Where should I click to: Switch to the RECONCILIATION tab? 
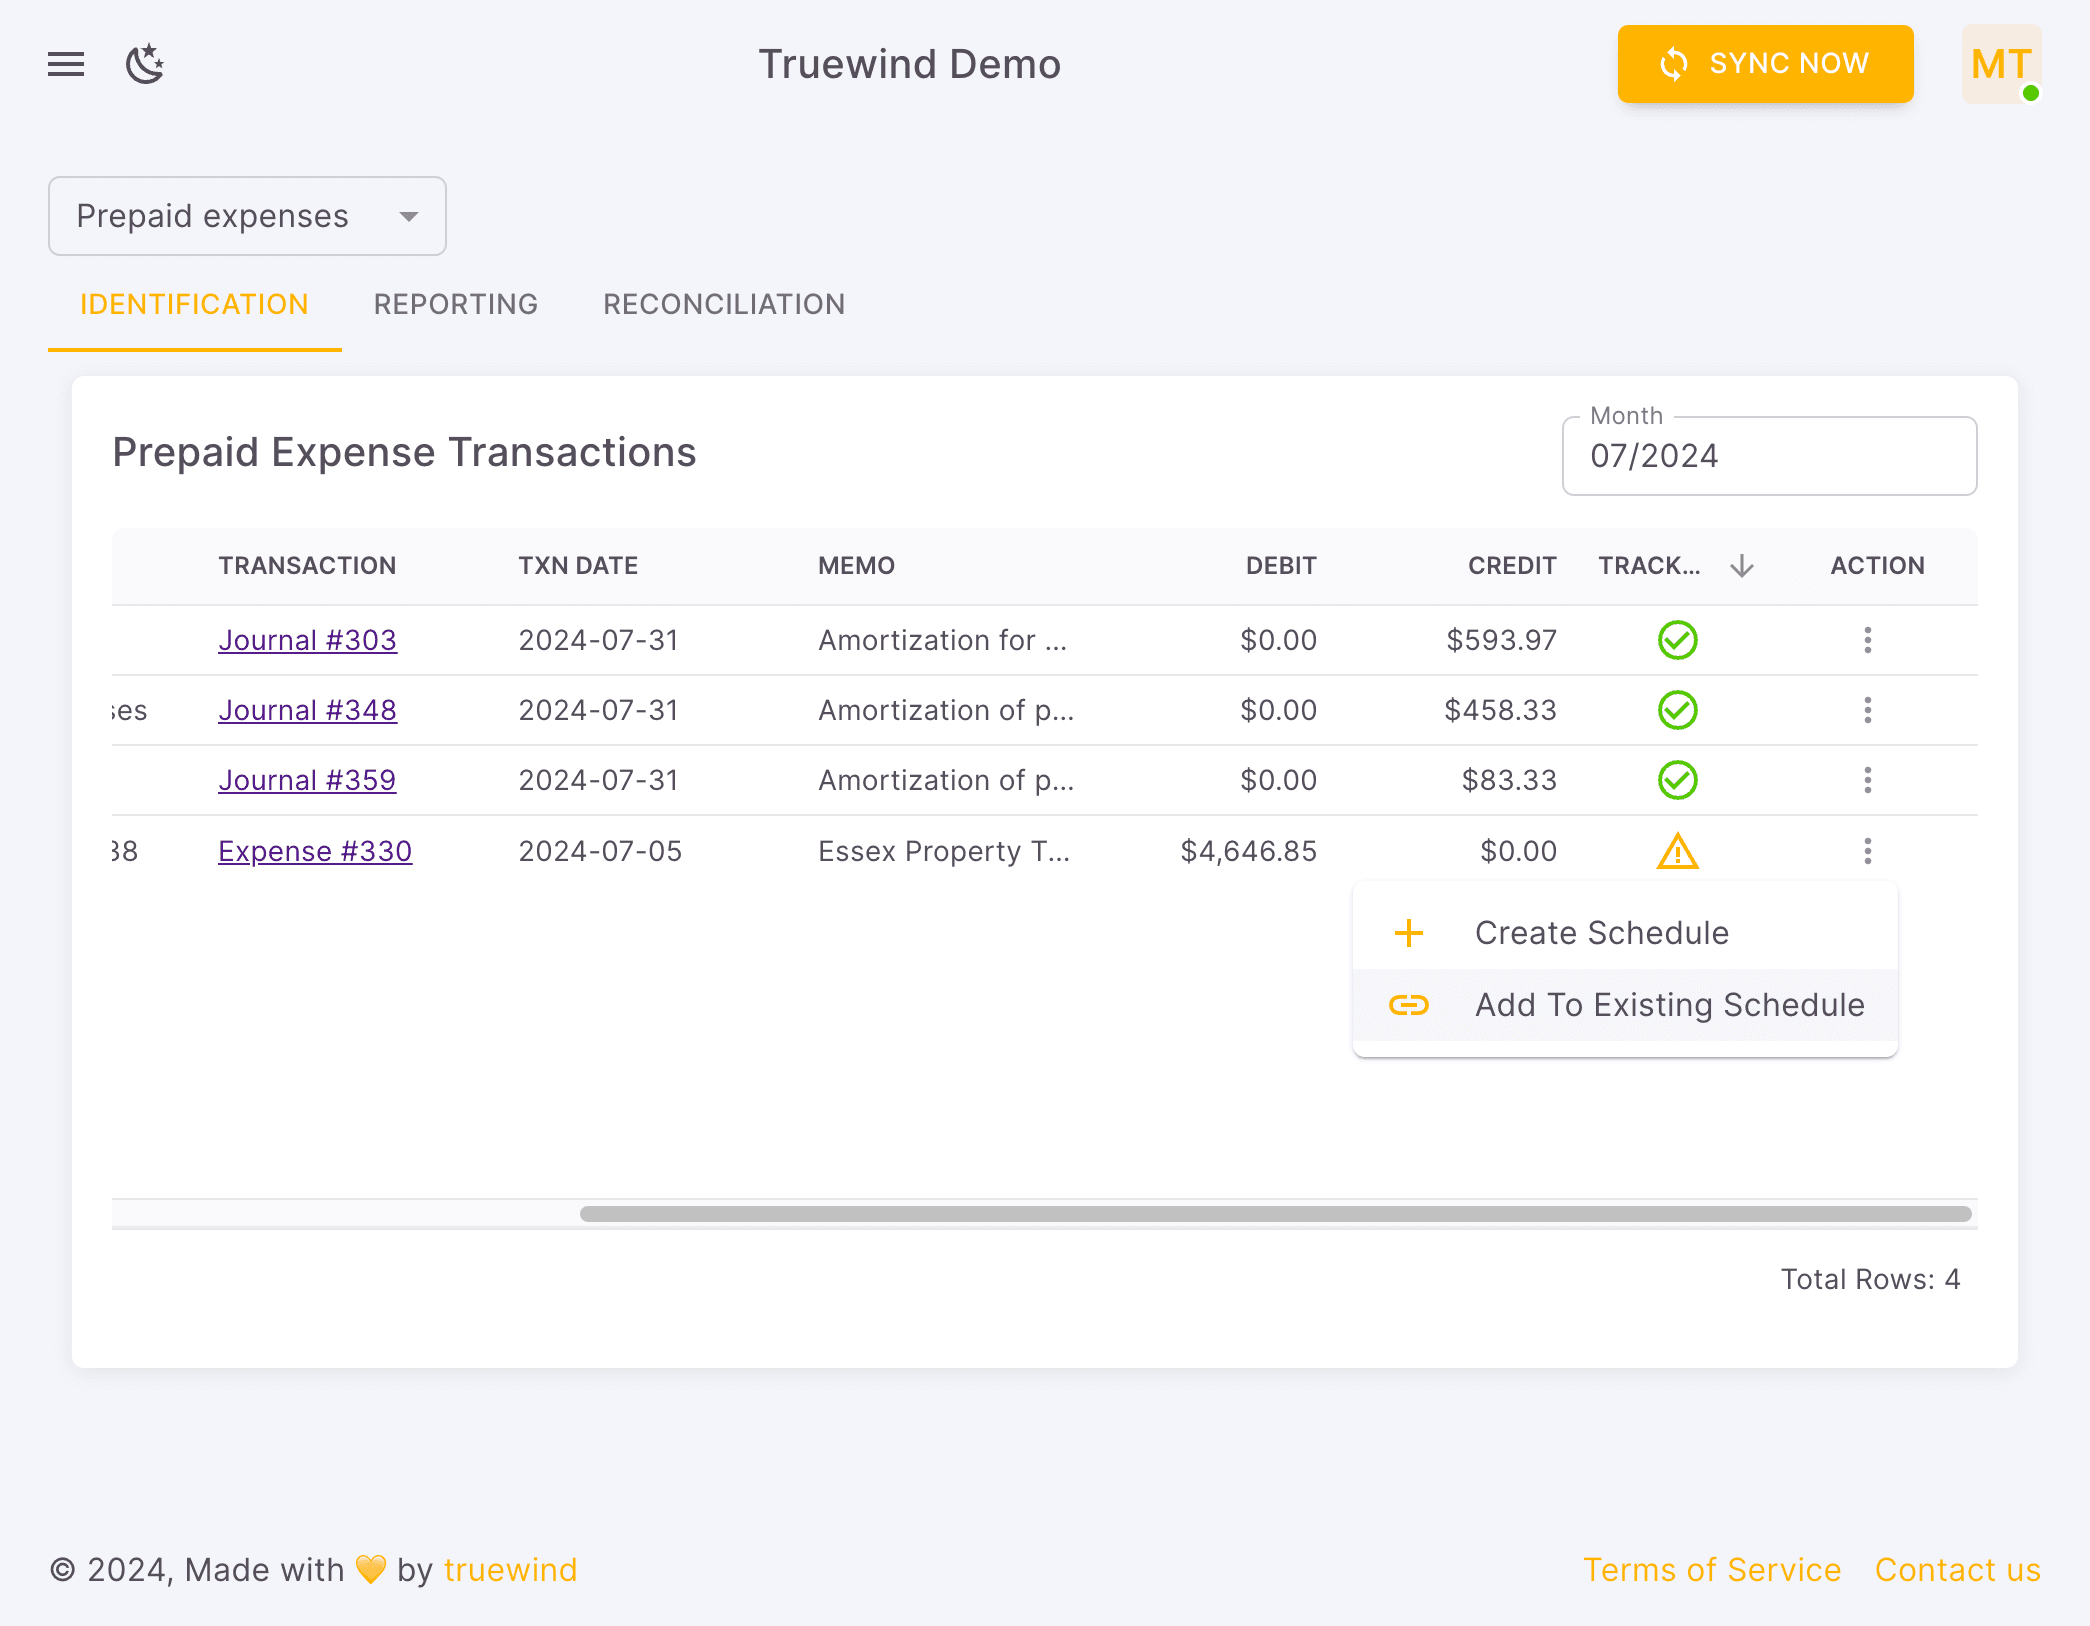723,304
